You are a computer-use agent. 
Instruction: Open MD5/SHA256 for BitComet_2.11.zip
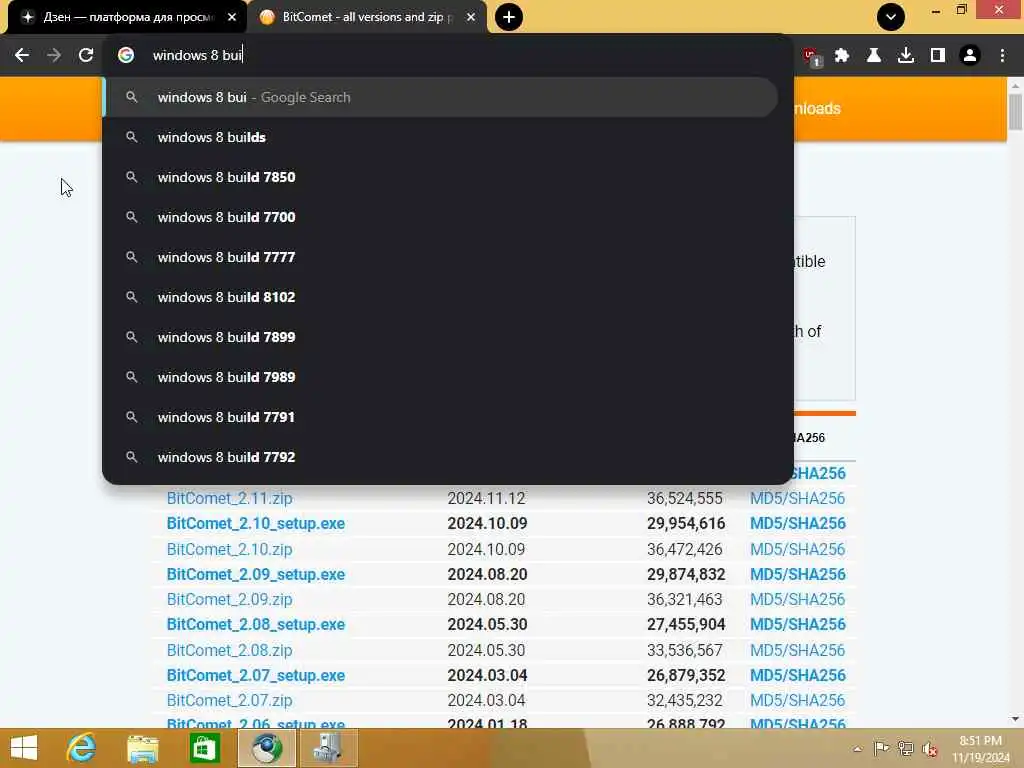(797, 498)
